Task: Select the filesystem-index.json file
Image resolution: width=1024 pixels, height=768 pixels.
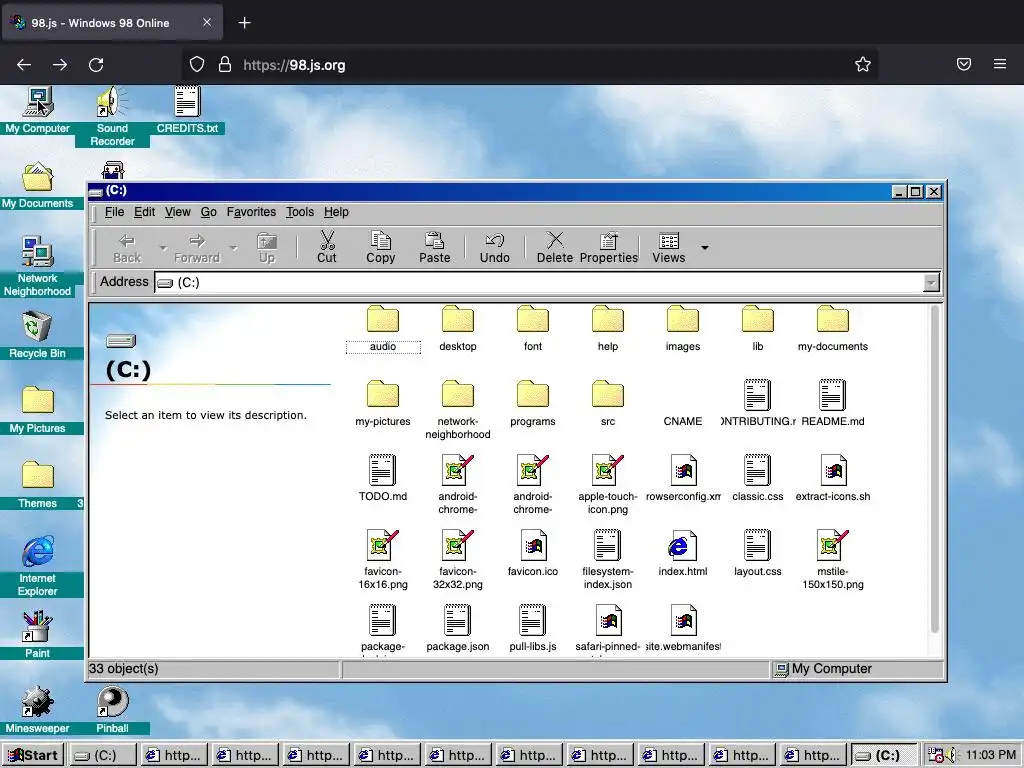Action: coord(608,560)
